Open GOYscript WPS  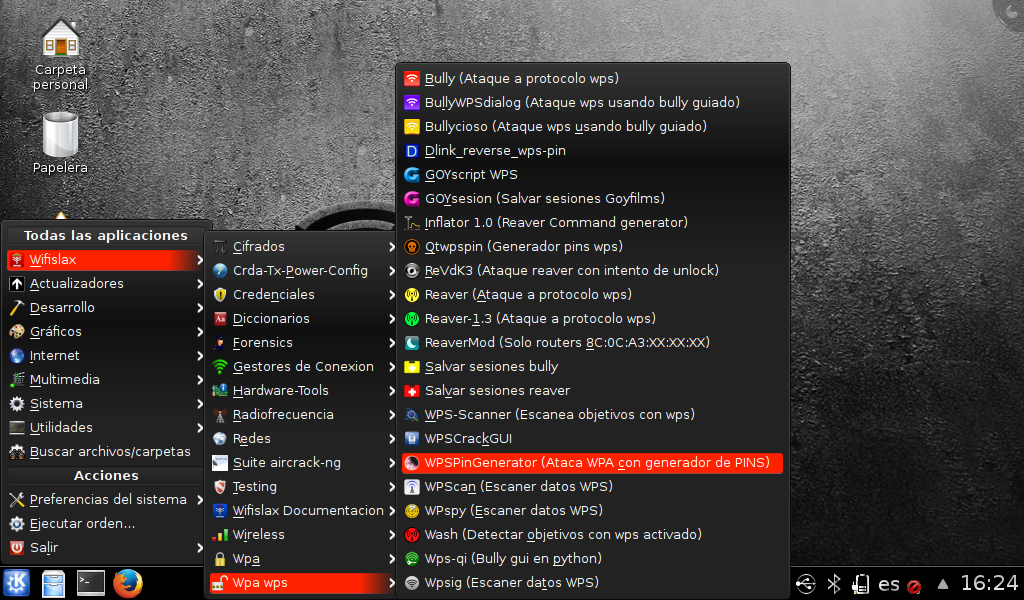(592, 175)
